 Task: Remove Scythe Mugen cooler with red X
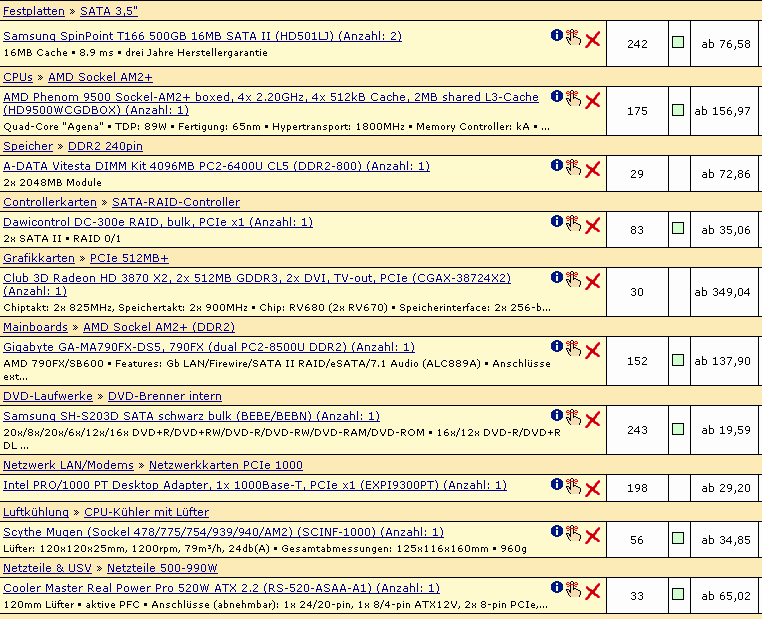592,535
